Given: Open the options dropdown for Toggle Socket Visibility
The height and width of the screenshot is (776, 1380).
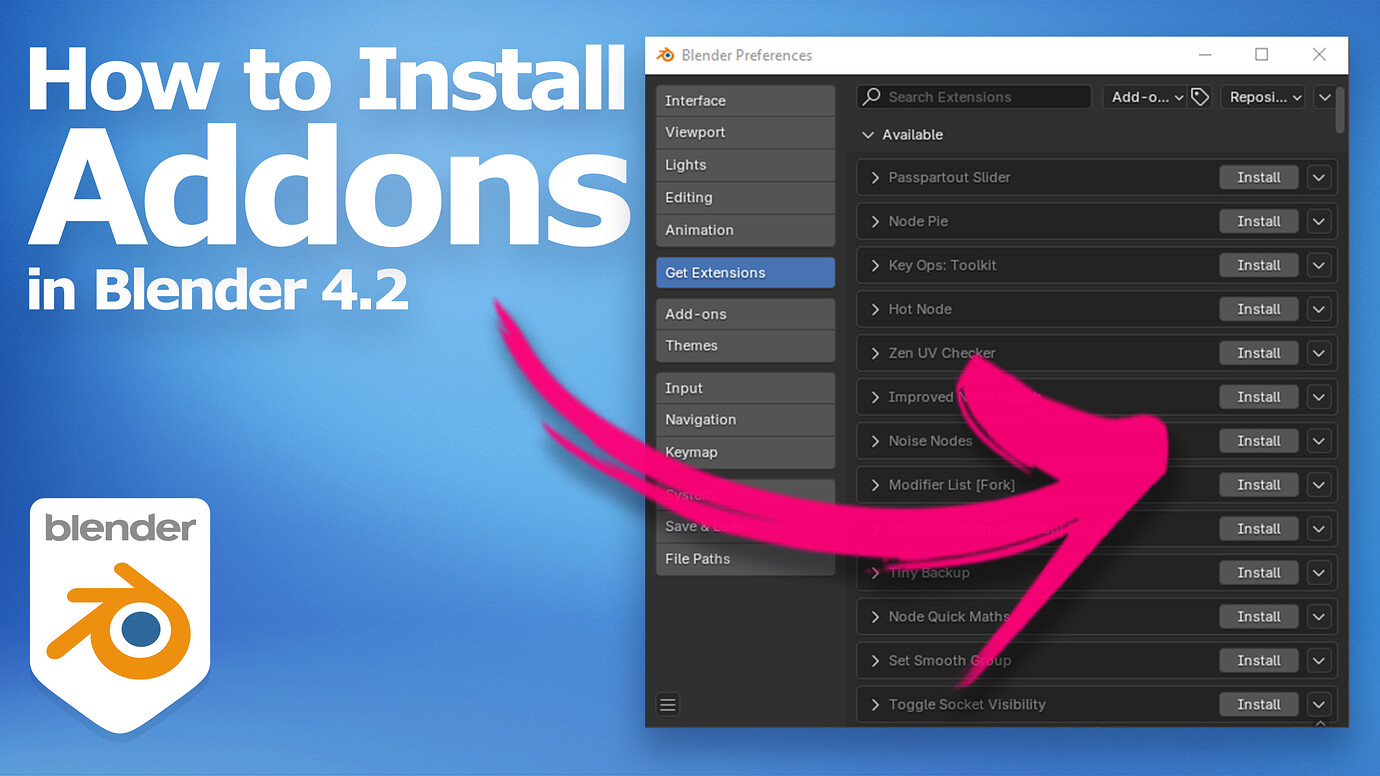Looking at the screenshot, I should click(x=1319, y=705).
